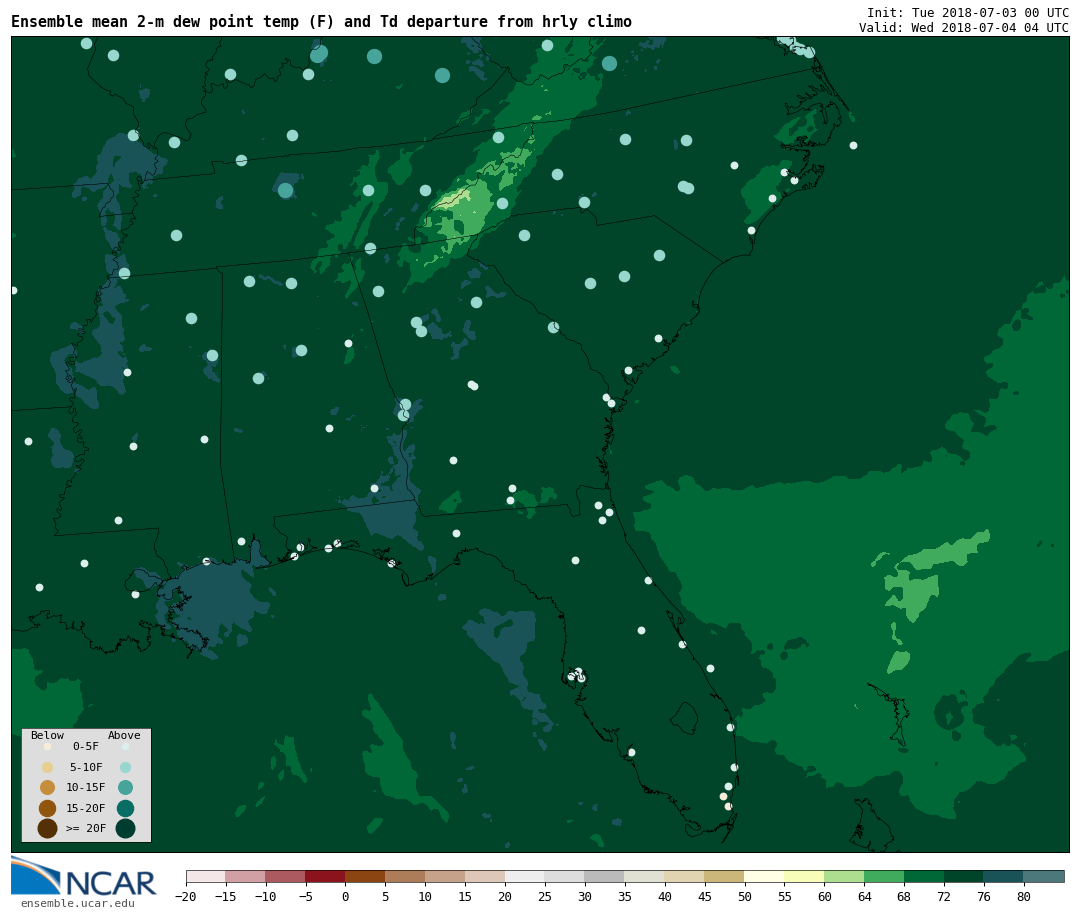Click the NCAR logo

tap(84, 877)
